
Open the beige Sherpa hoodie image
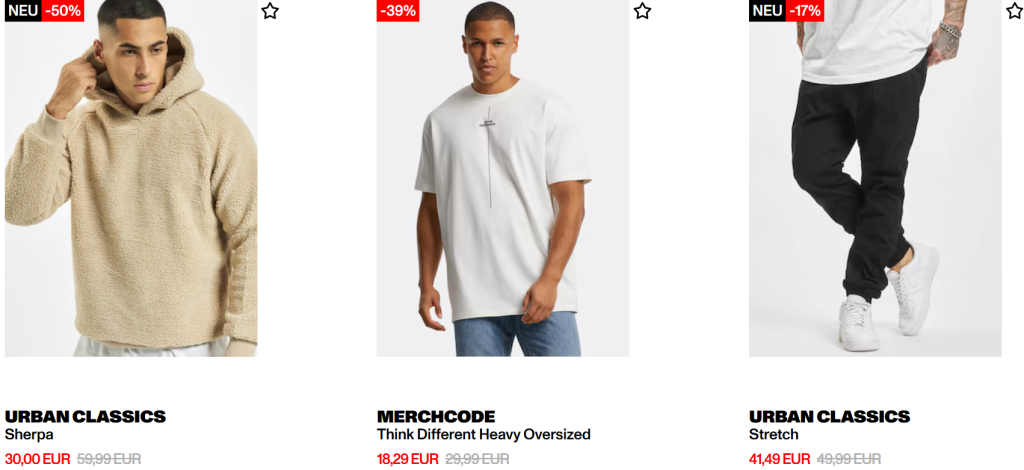[x=131, y=178]
